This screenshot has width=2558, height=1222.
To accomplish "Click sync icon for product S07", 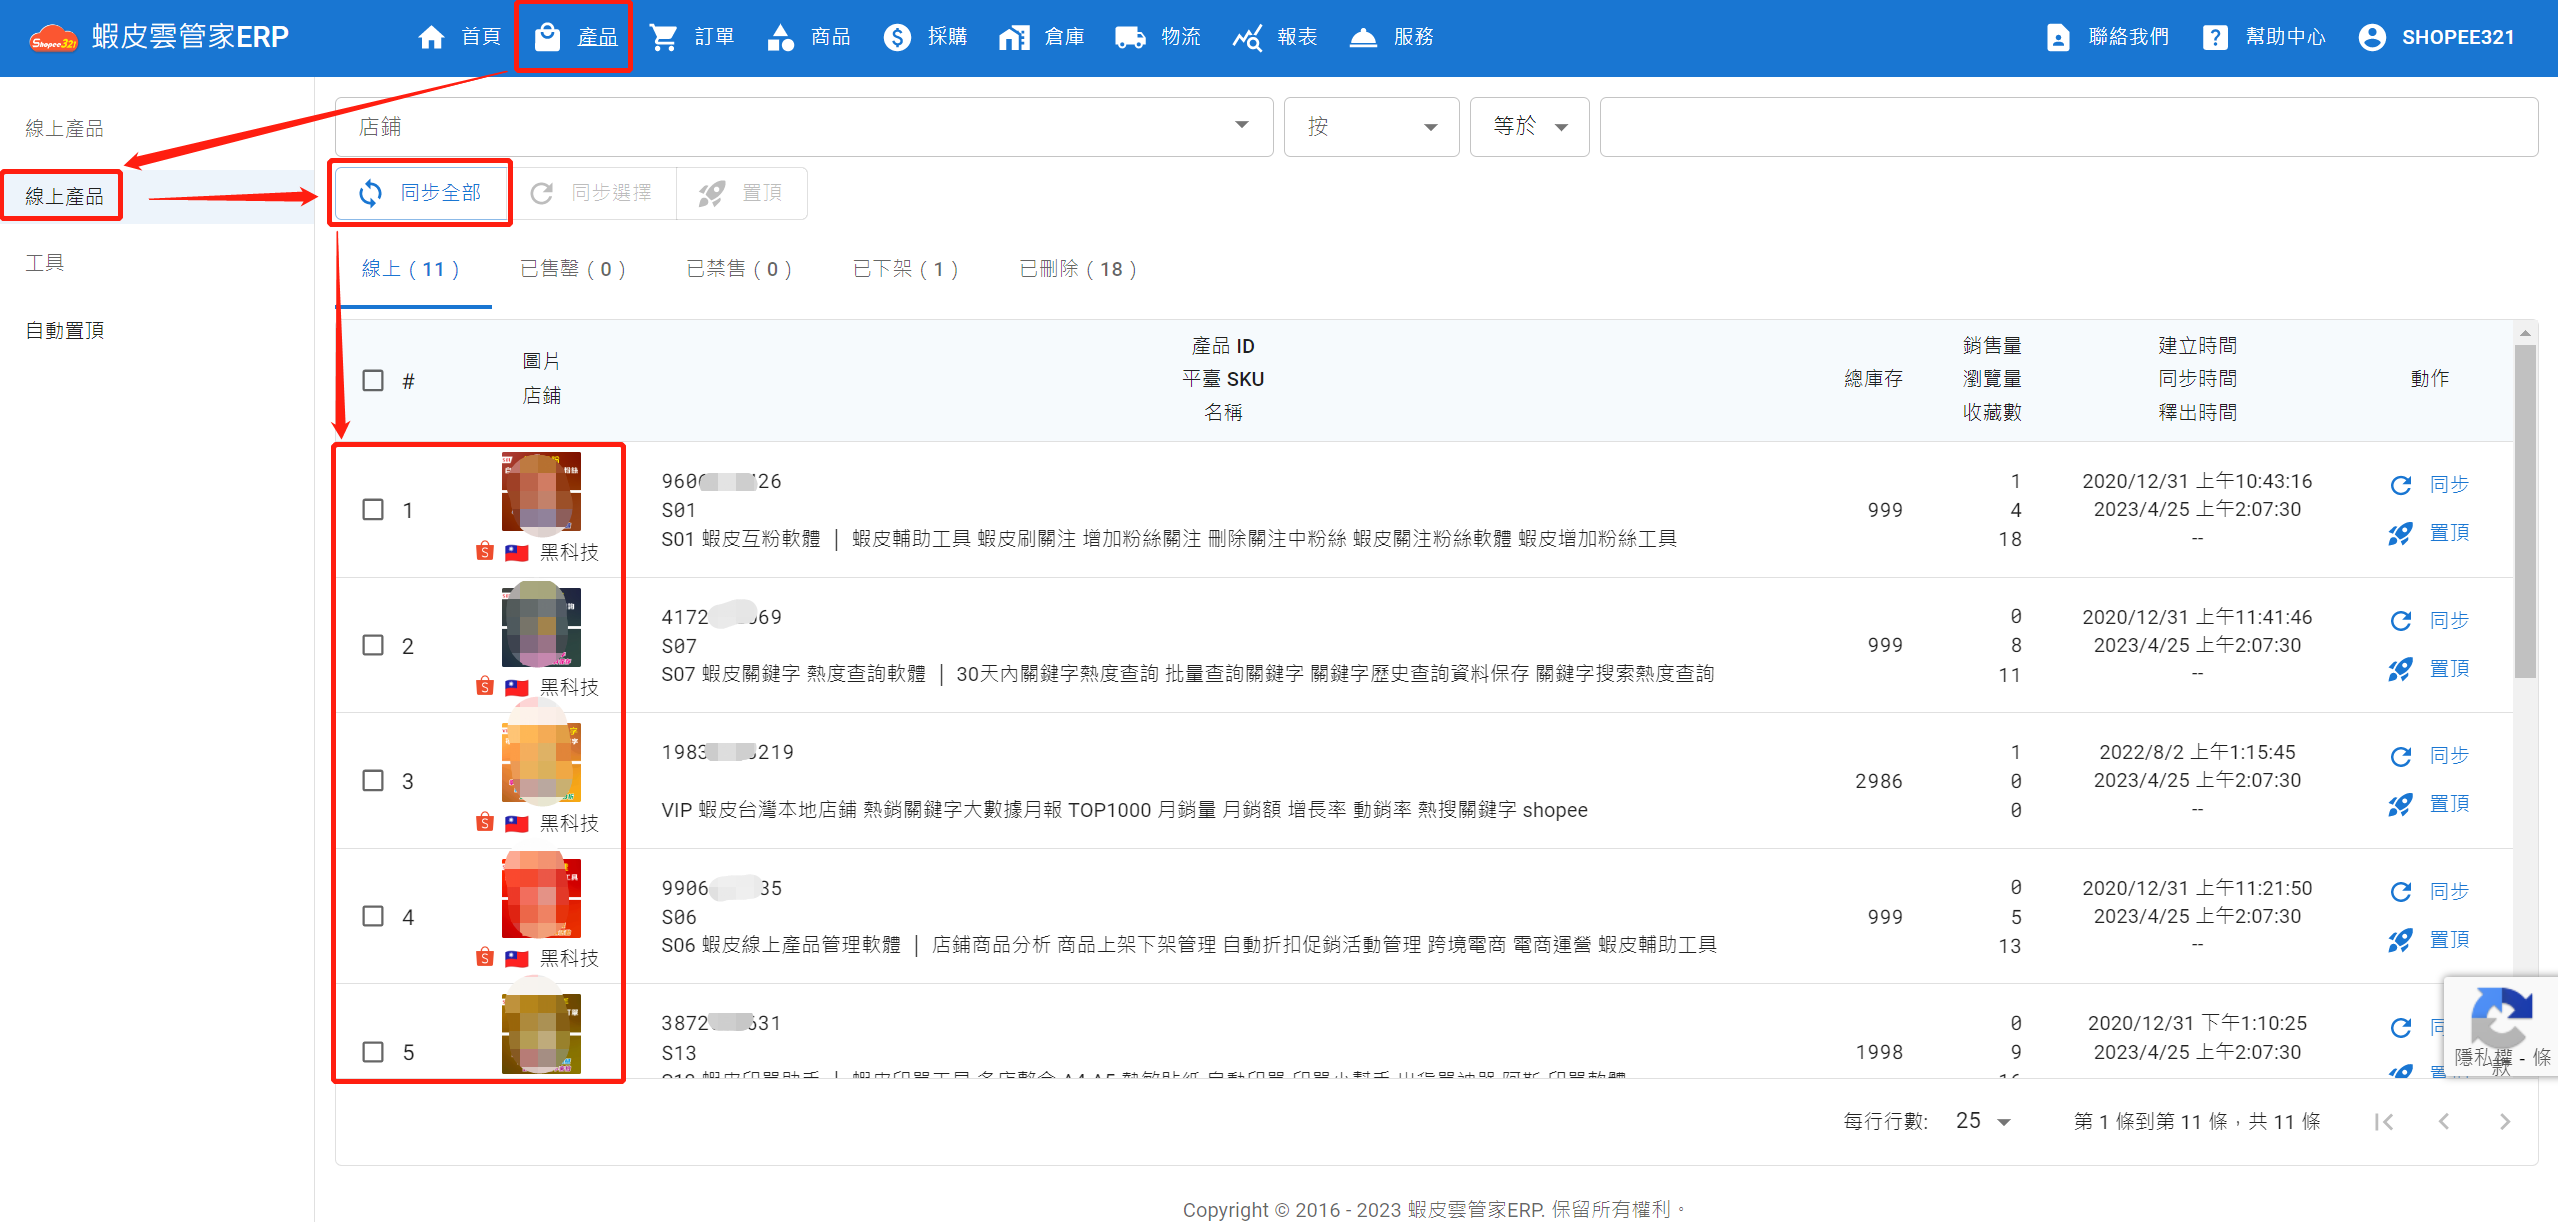I will point(2400,621).
